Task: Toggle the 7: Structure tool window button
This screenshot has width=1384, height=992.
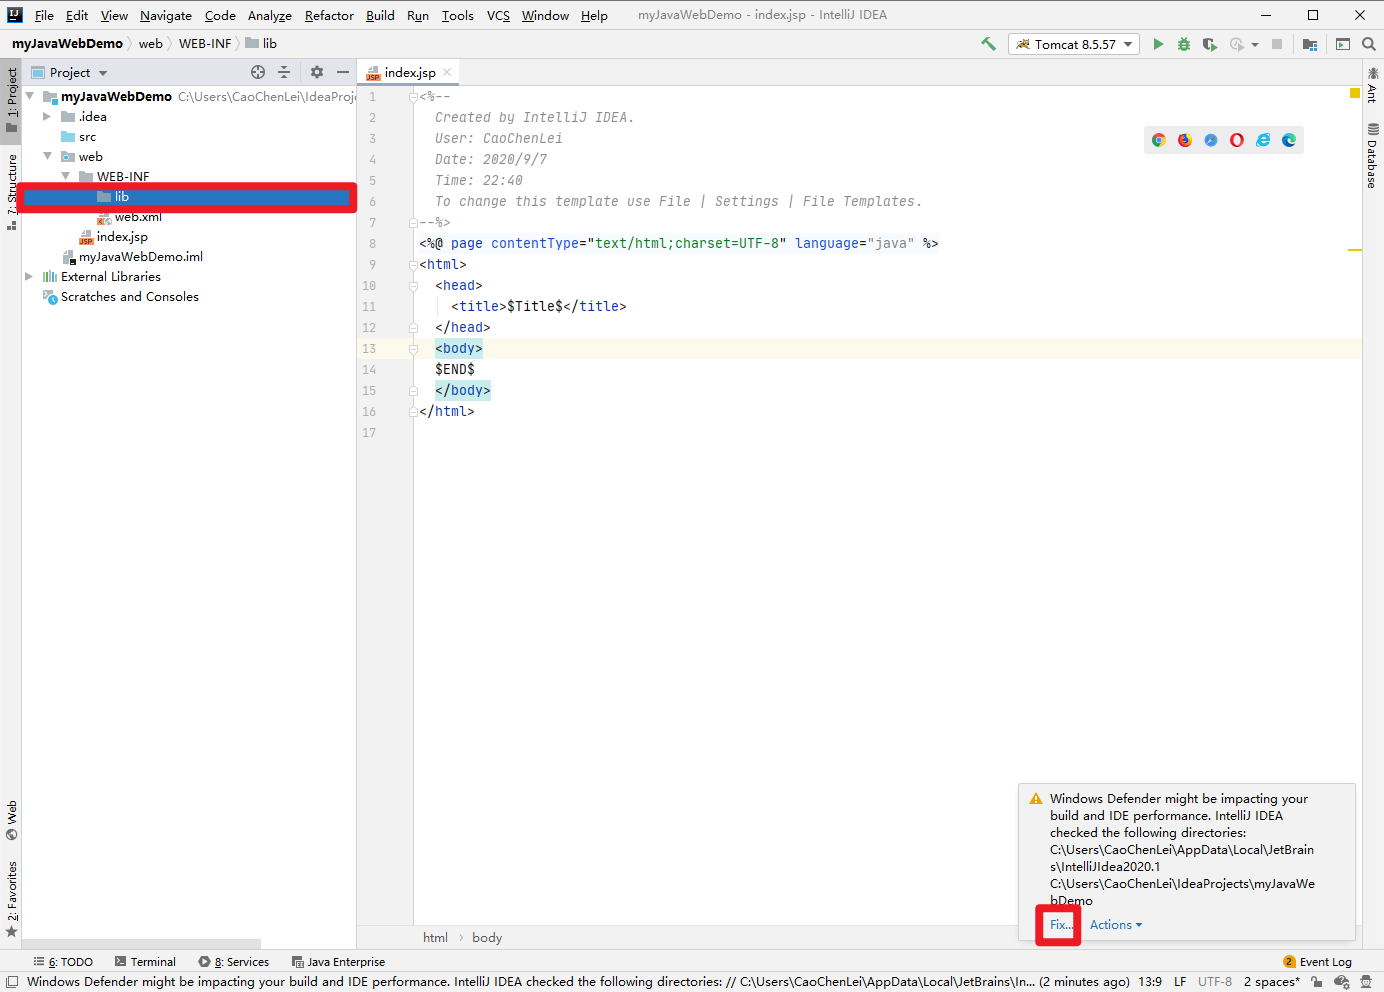Action: point(12,192)
